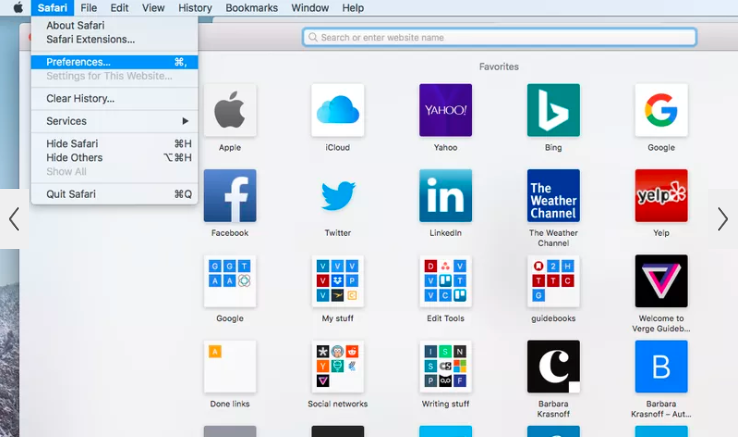Click the search magnifier icon in address bar
The width and height of the screenshot is (738, 437).
point(313,37)
